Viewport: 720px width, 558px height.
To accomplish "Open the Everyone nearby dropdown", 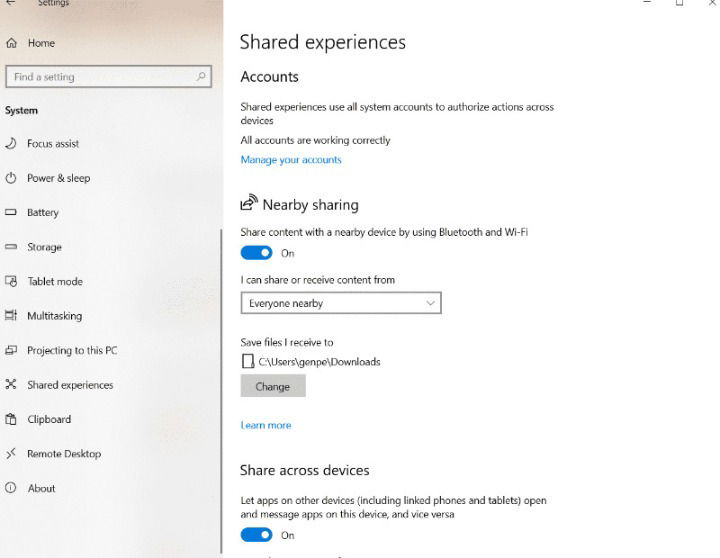I will pyautogui.click(x=341, y=303).
